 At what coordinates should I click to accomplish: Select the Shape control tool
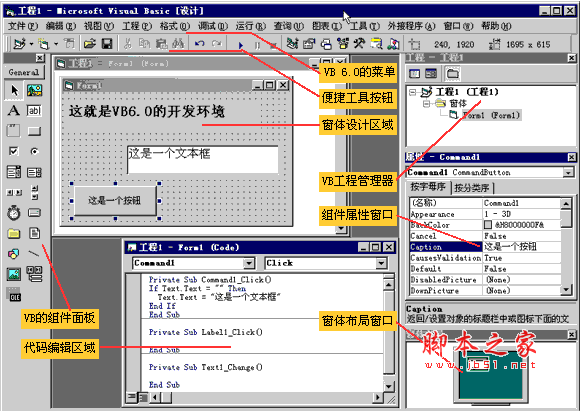[14, 254]
